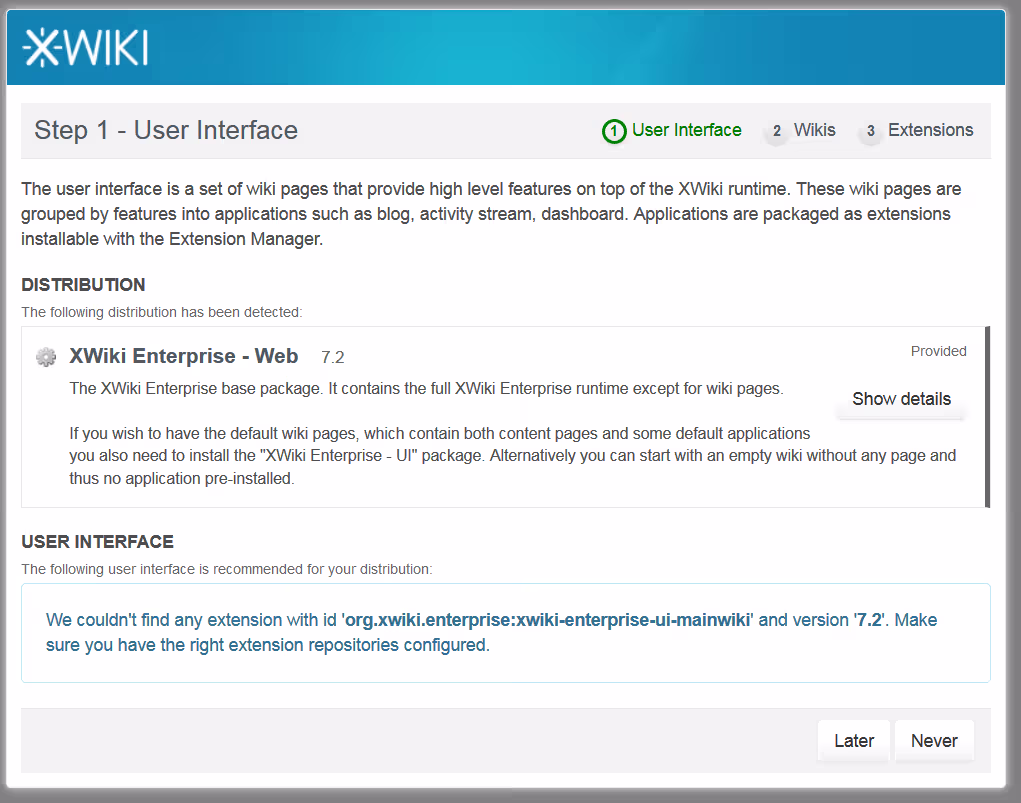Click the USER INTERFACE section heading
This screenshot has width=1021, height=803.
(97, 542)
